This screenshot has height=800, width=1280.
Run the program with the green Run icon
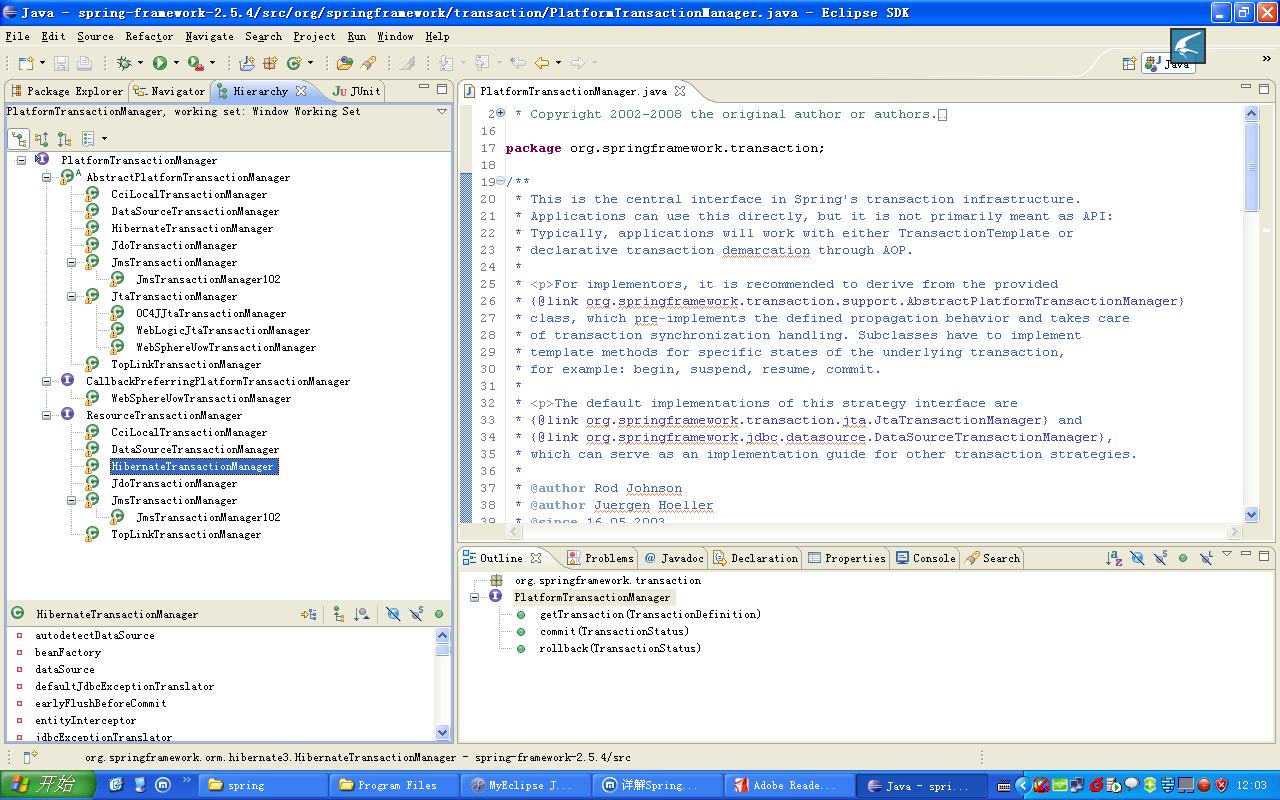click(x=159, y=63)
